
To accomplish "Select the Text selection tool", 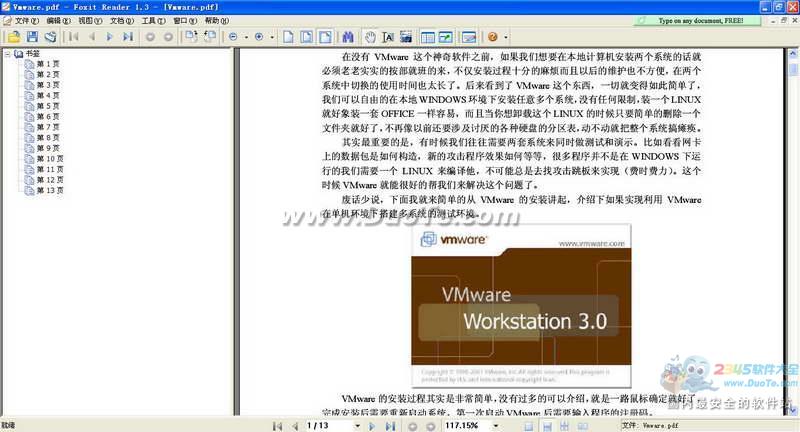I will [388, 37].
